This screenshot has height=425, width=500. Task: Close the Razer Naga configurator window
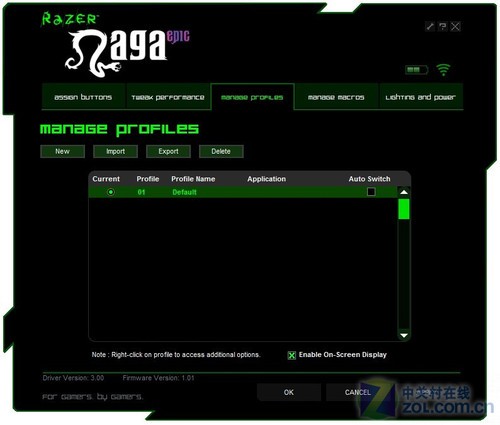(455, 26)
